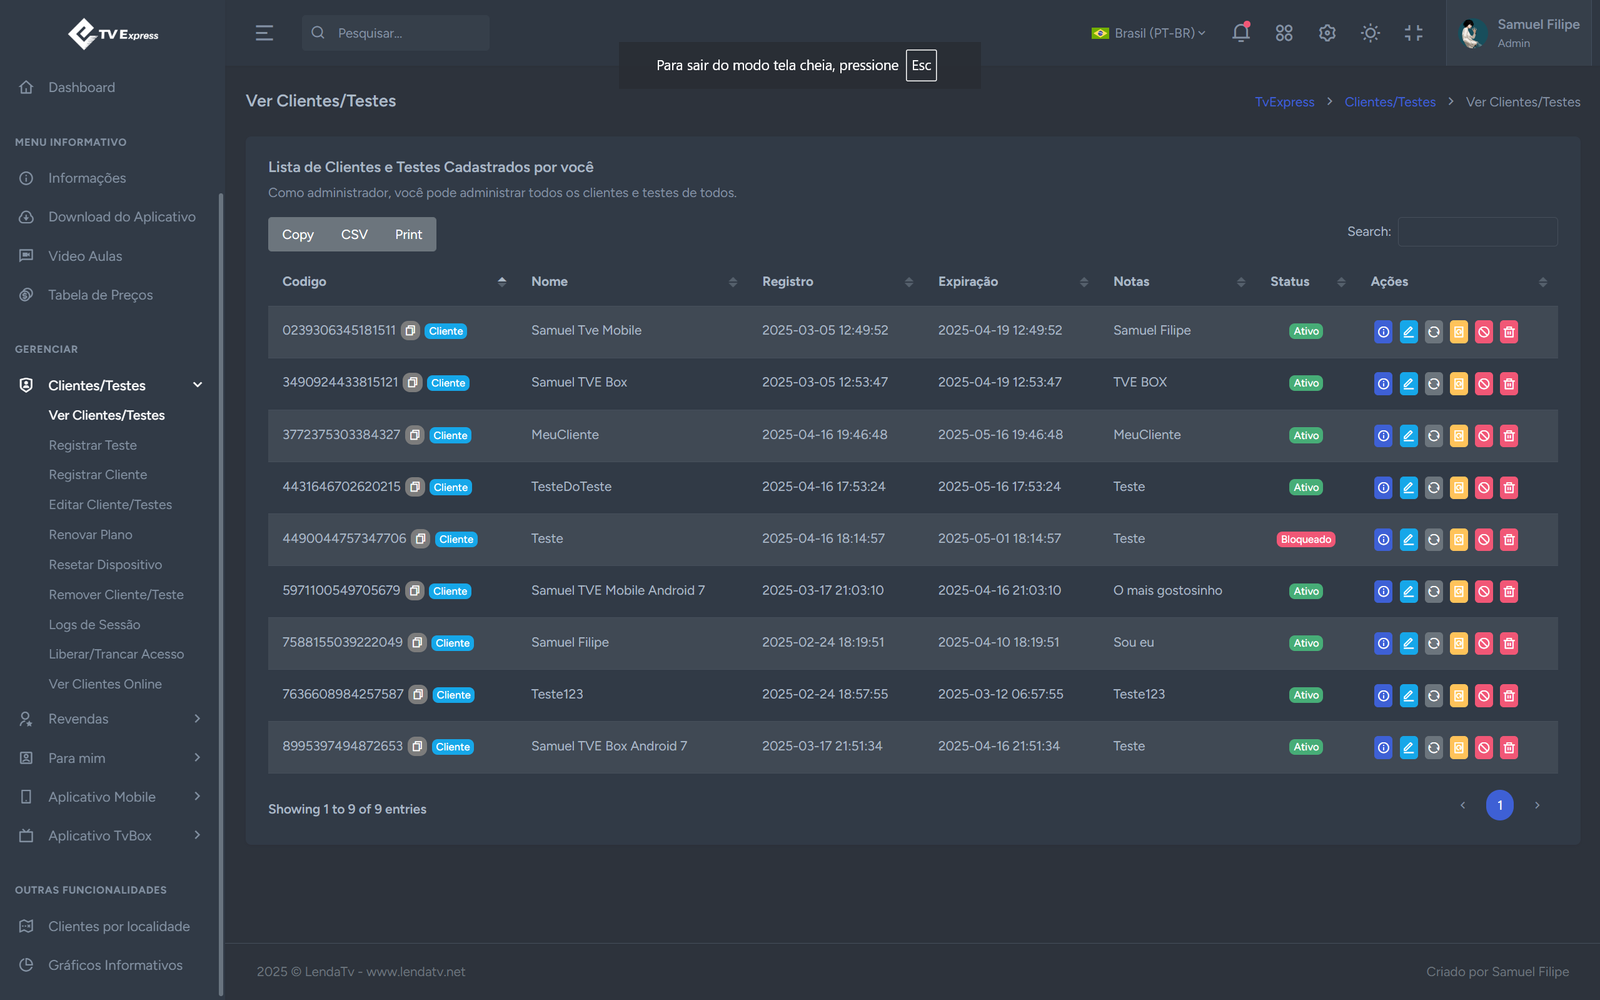
Task: Click the TV Express logo
Action: [113, 34]
